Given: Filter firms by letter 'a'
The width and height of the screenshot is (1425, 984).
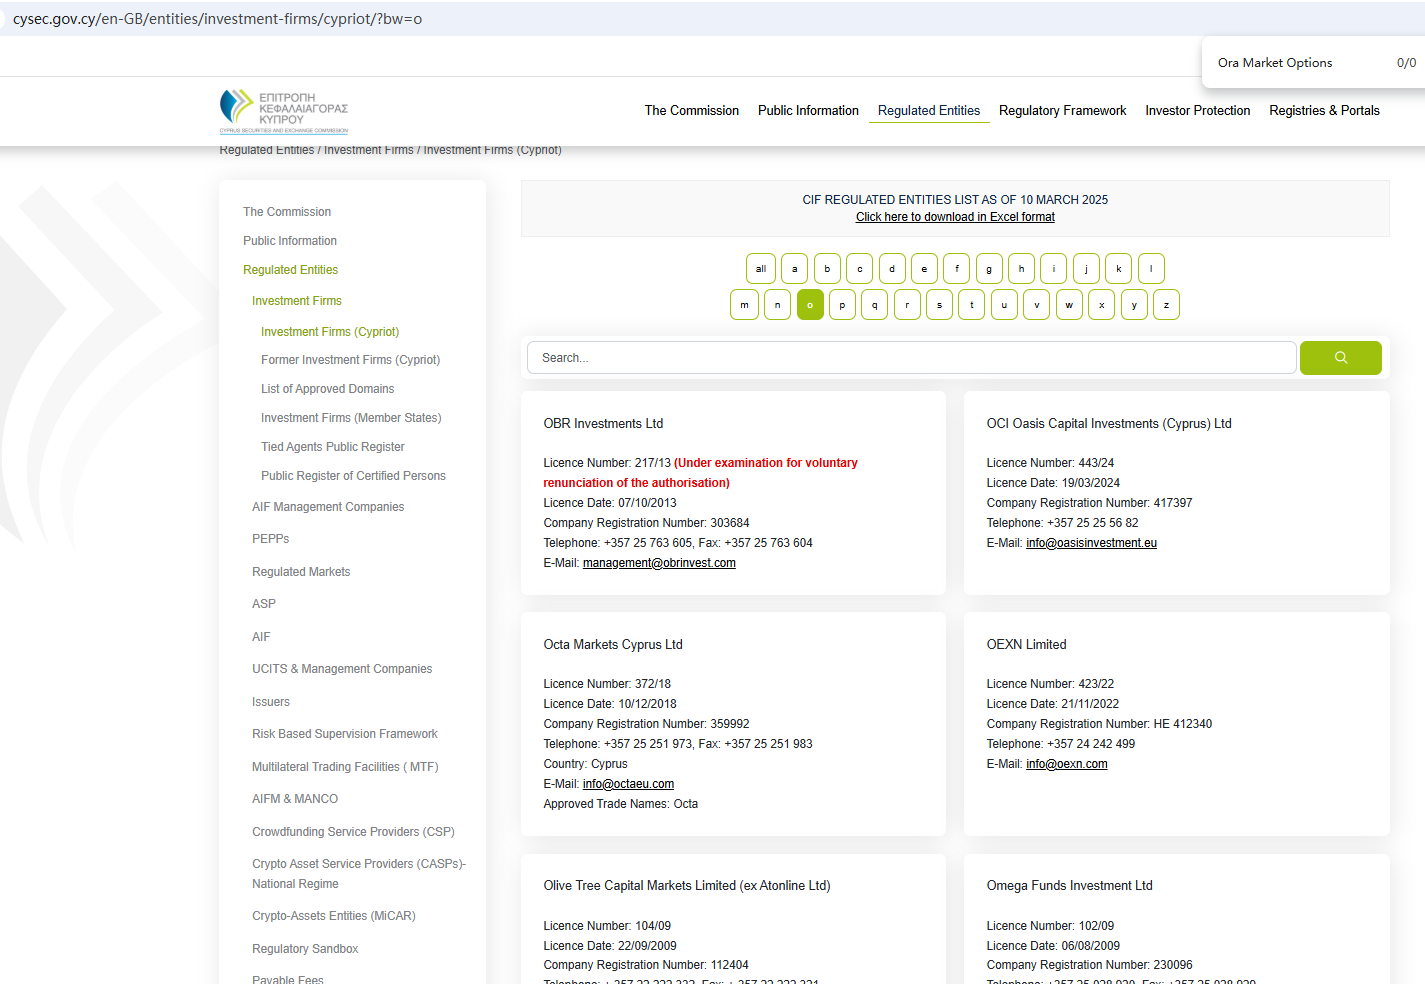Looking at the screenshot, I should tap(794, 269).
